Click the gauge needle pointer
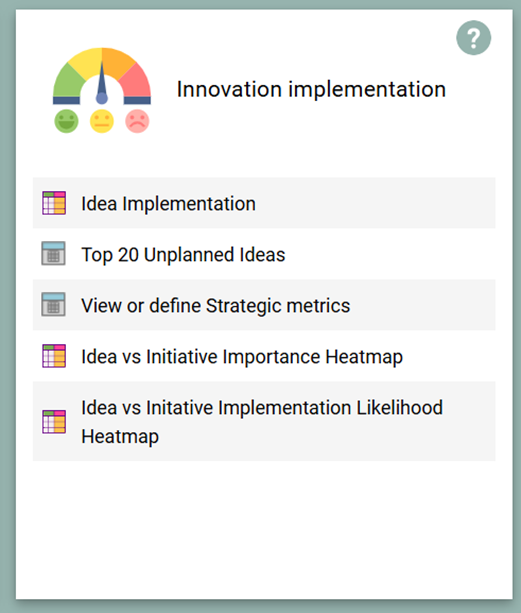Screen dimensions: 521x613 [x=102, y=84]
